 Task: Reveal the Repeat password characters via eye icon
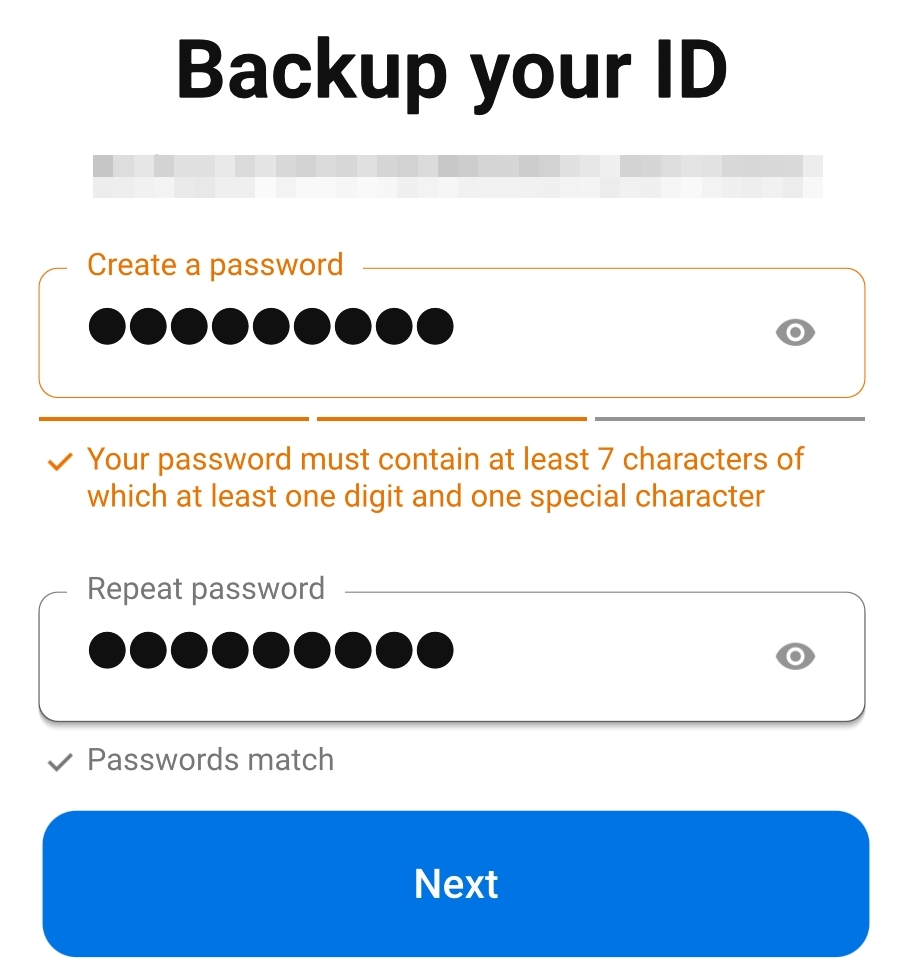tap(795, 656)
